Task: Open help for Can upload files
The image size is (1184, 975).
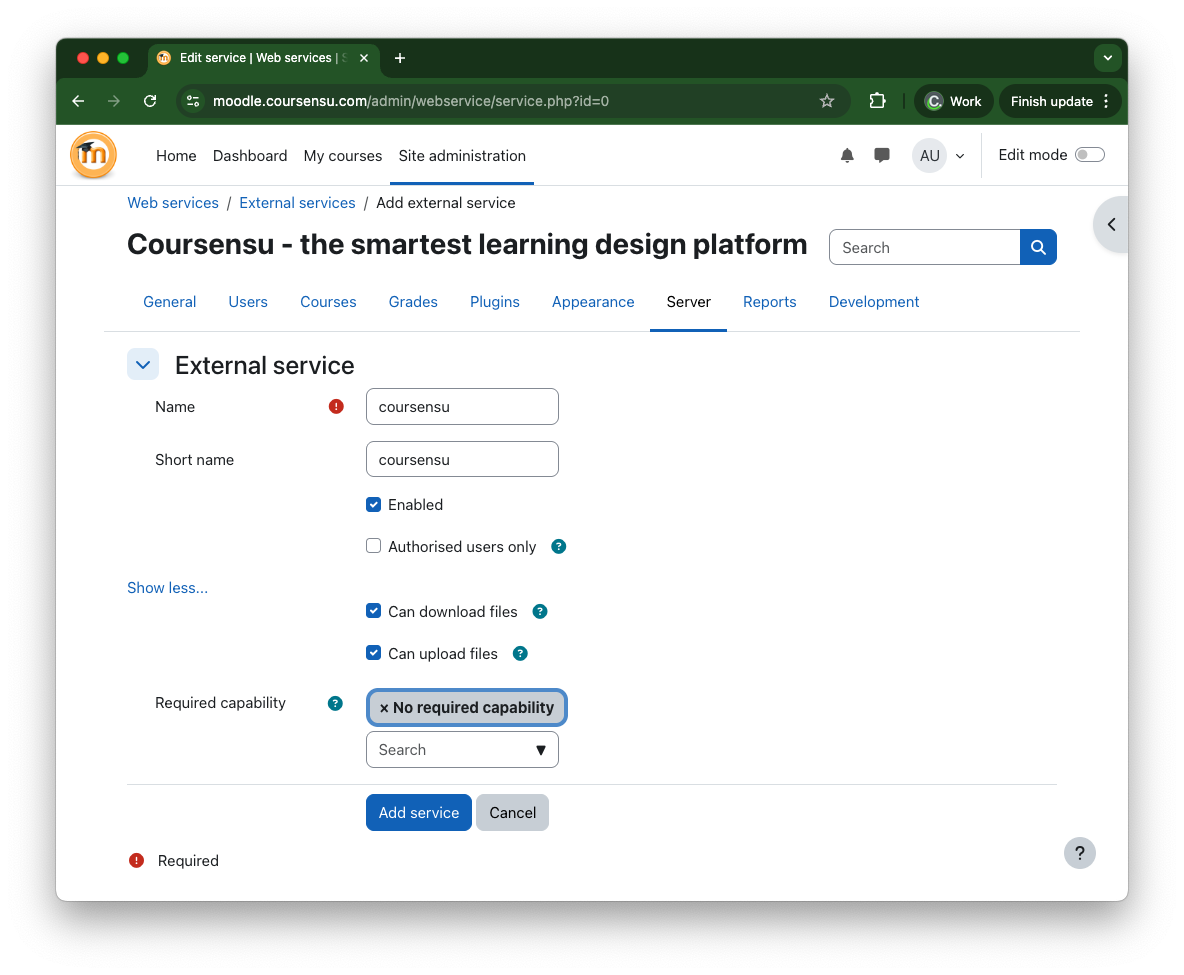Action: click(x=520, y=654)
